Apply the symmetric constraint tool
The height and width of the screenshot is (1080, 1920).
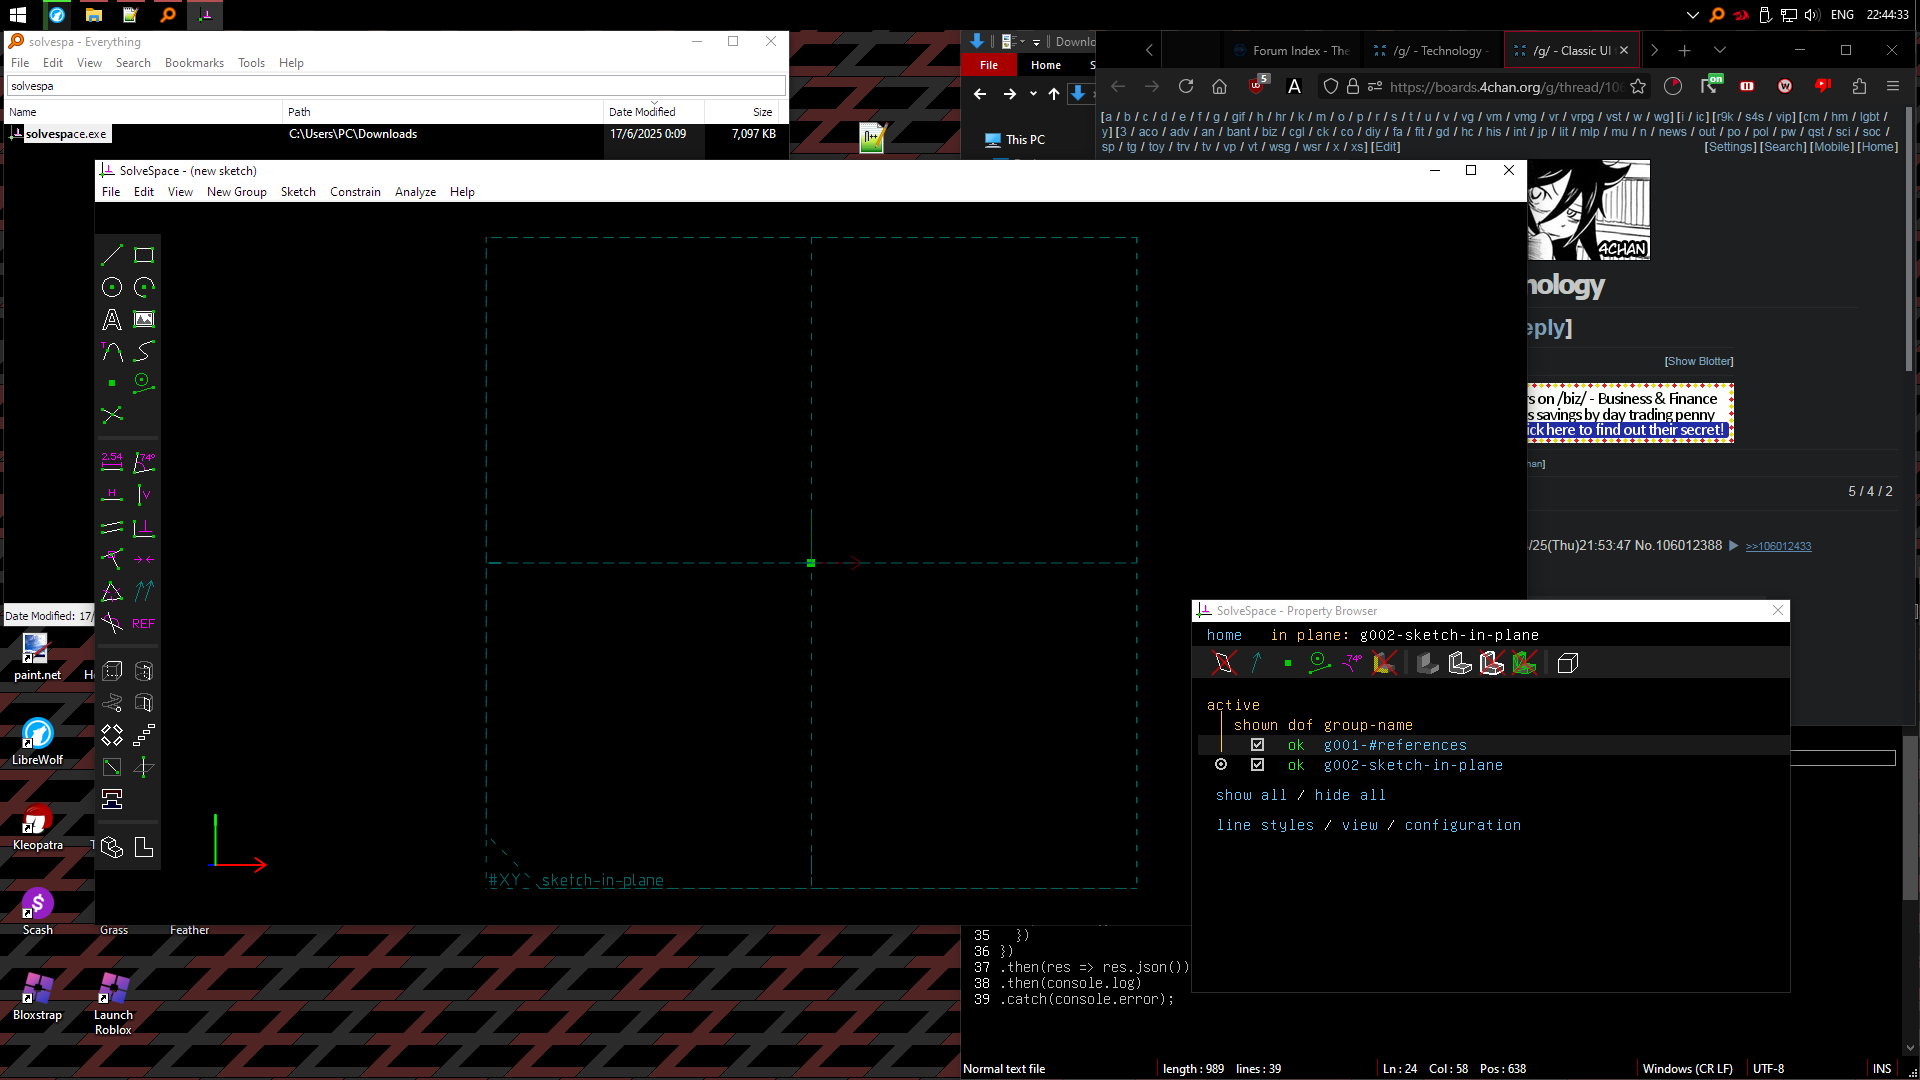pyautogui.click(x=144, y=559)
